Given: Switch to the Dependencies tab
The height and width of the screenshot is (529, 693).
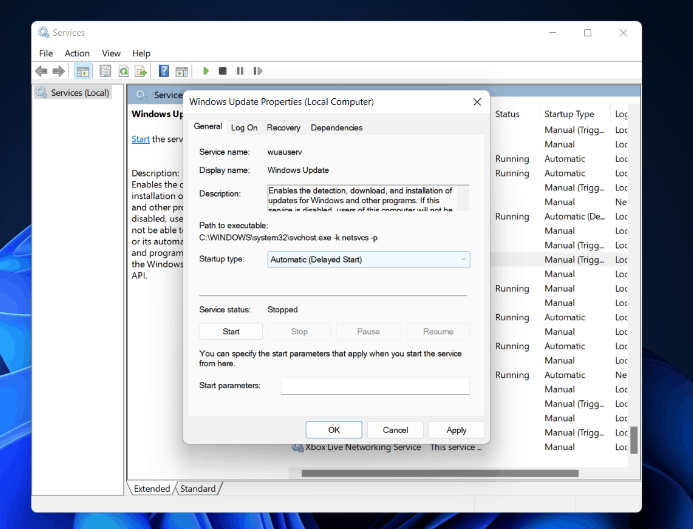Looking at the screenshot, I should pyautogui.click(x=336, y=128).
